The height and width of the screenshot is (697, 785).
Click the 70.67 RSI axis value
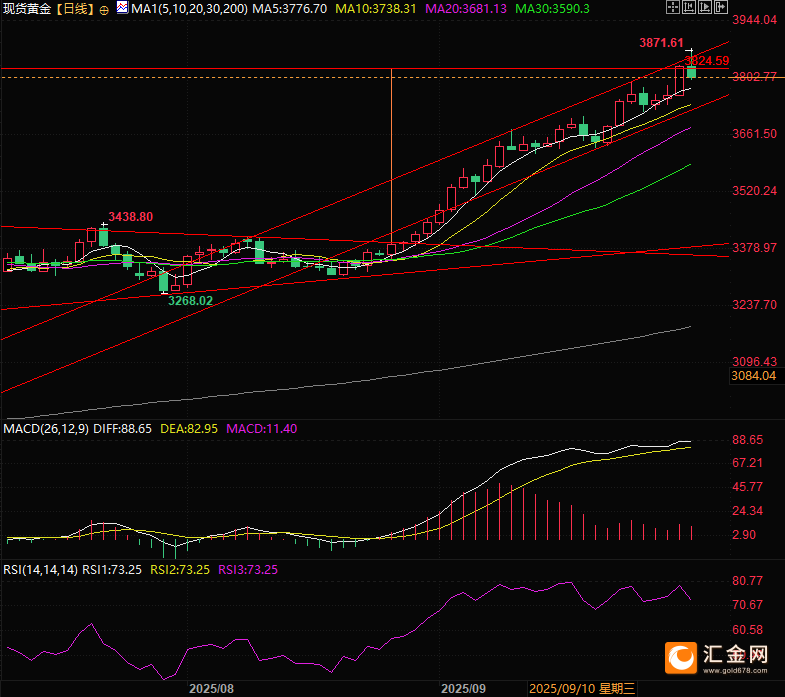[x=747, y=605]
